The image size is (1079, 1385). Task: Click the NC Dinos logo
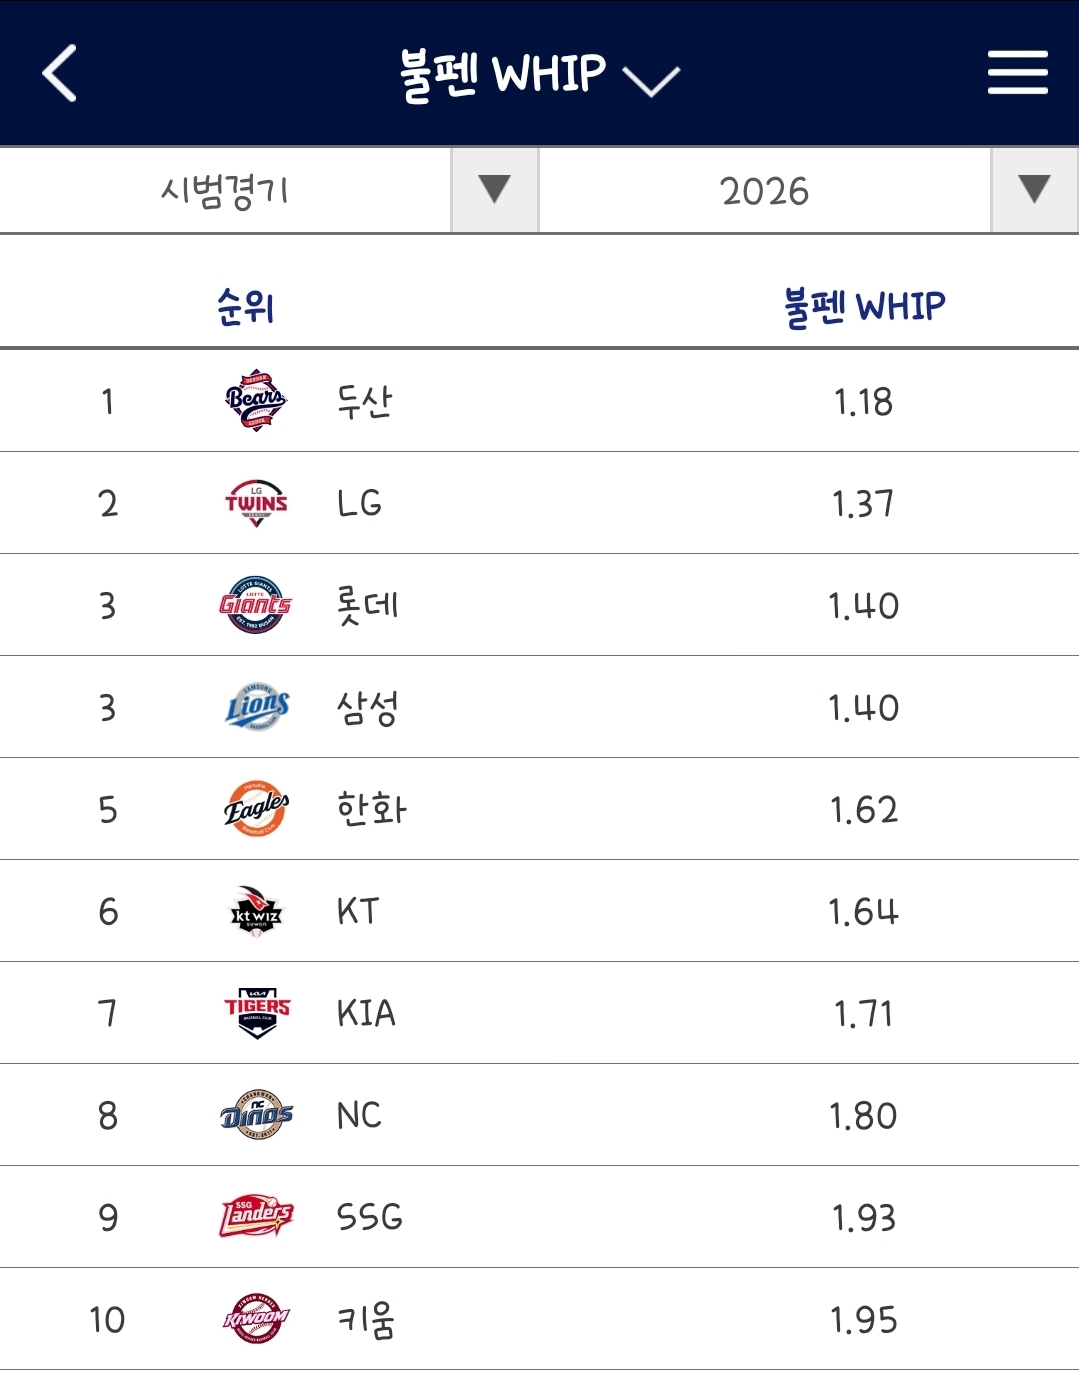(256, 1115)
